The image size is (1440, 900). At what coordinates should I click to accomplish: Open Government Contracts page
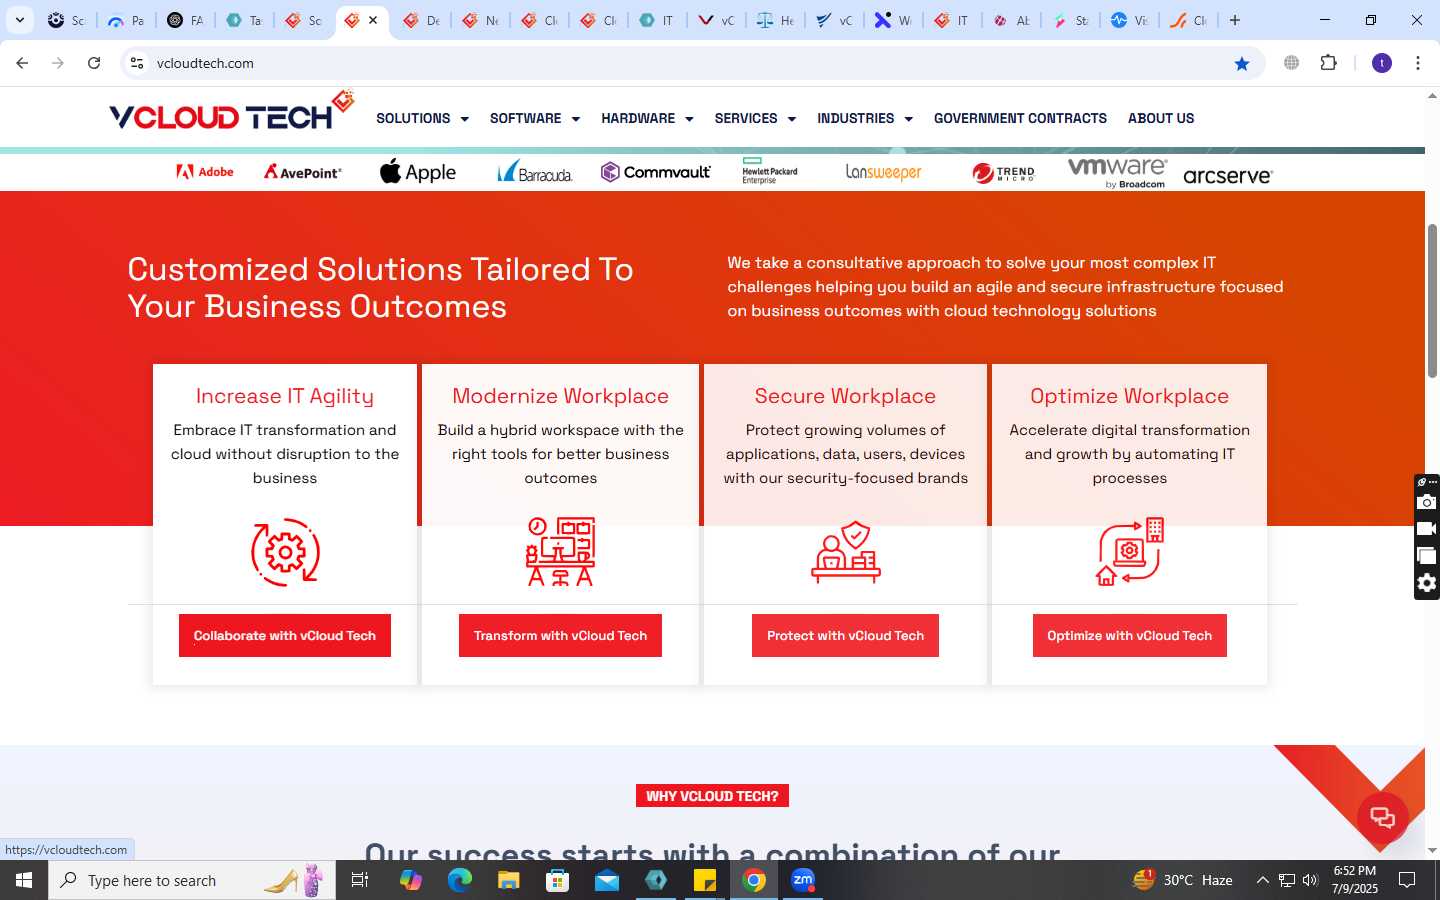(x=1020, y=118)
